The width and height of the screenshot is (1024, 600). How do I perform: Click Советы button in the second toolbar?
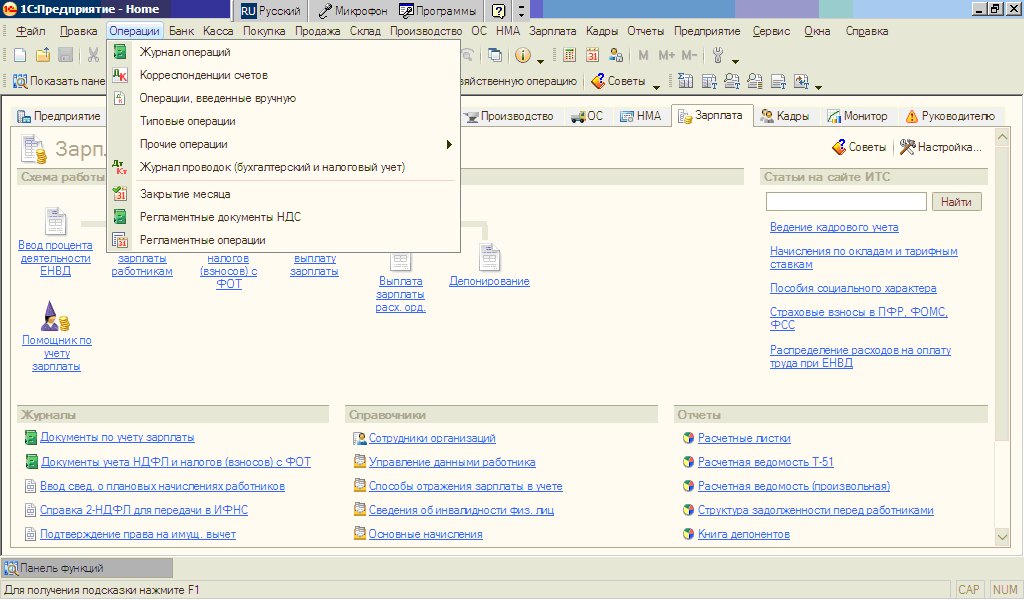[x=618, y=81]
